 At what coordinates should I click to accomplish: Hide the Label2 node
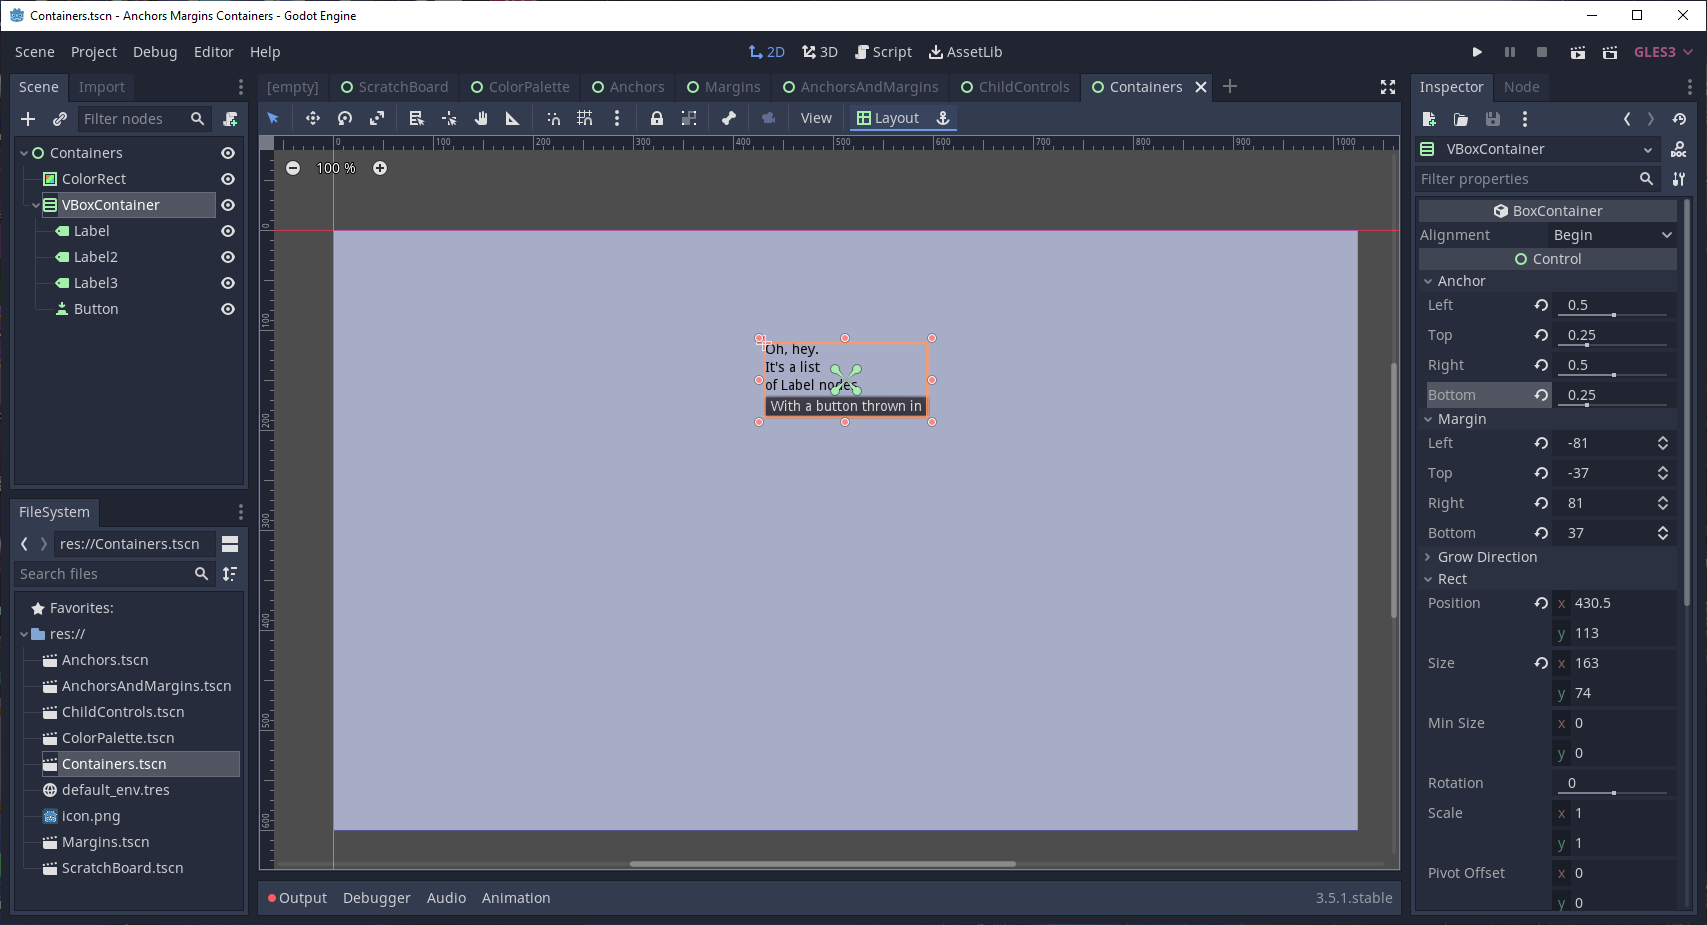click(x=228, y=257)
